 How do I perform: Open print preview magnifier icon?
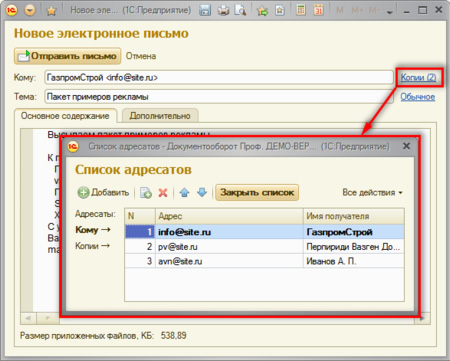point(240,11)
